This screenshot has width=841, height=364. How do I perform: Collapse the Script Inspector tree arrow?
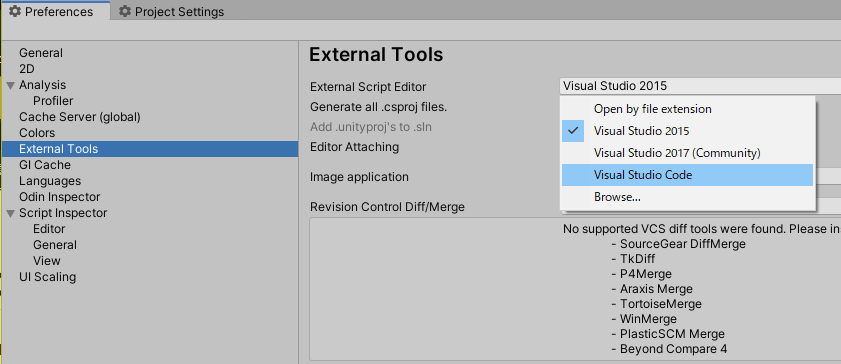[10, 213]
